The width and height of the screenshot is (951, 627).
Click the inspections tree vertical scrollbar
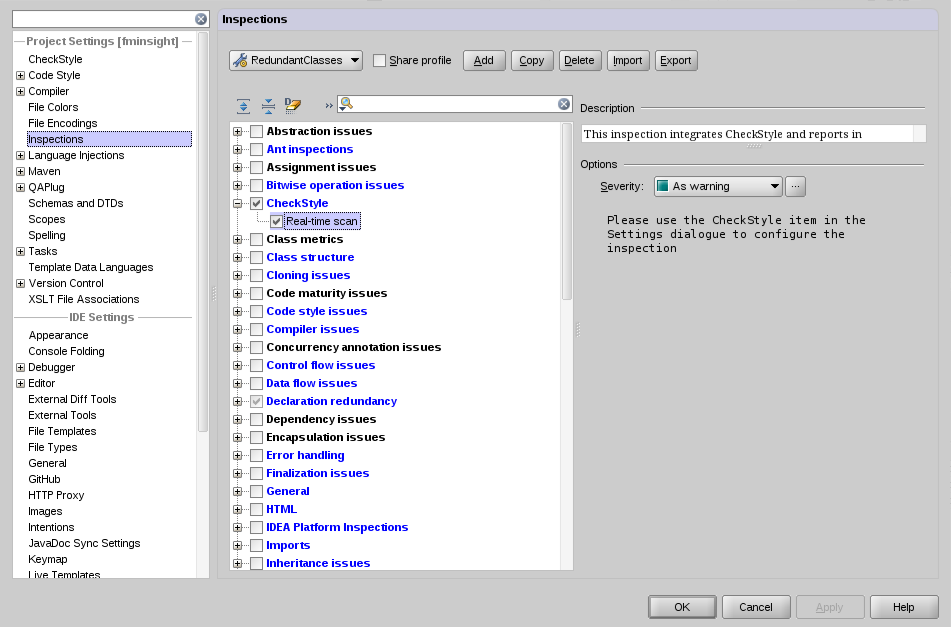567,212
